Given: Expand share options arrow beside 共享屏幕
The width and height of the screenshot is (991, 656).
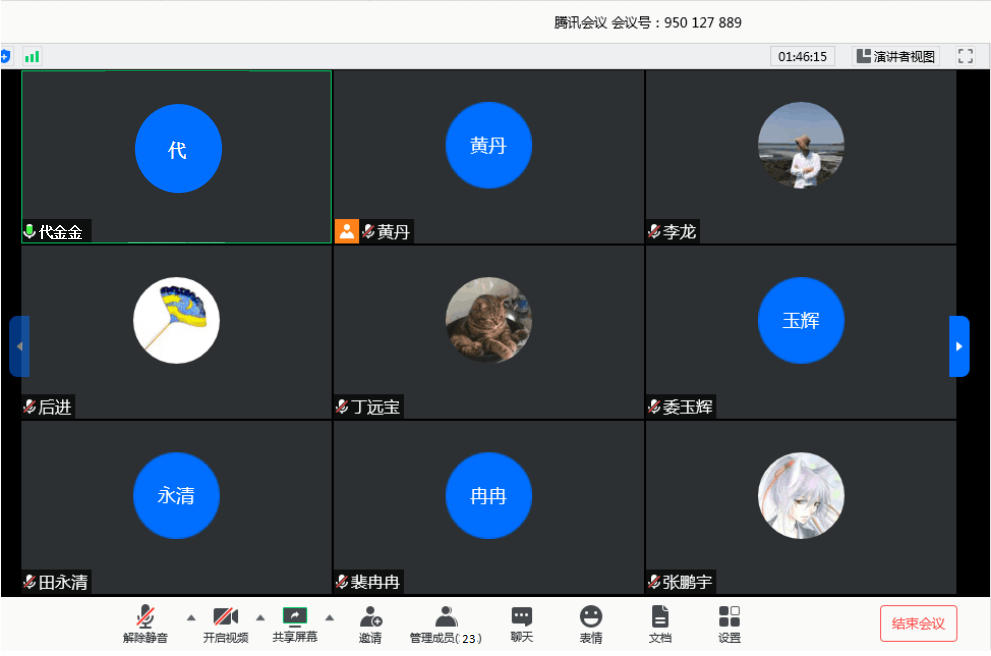Looking at the screenshot, I should coord(329,618).
